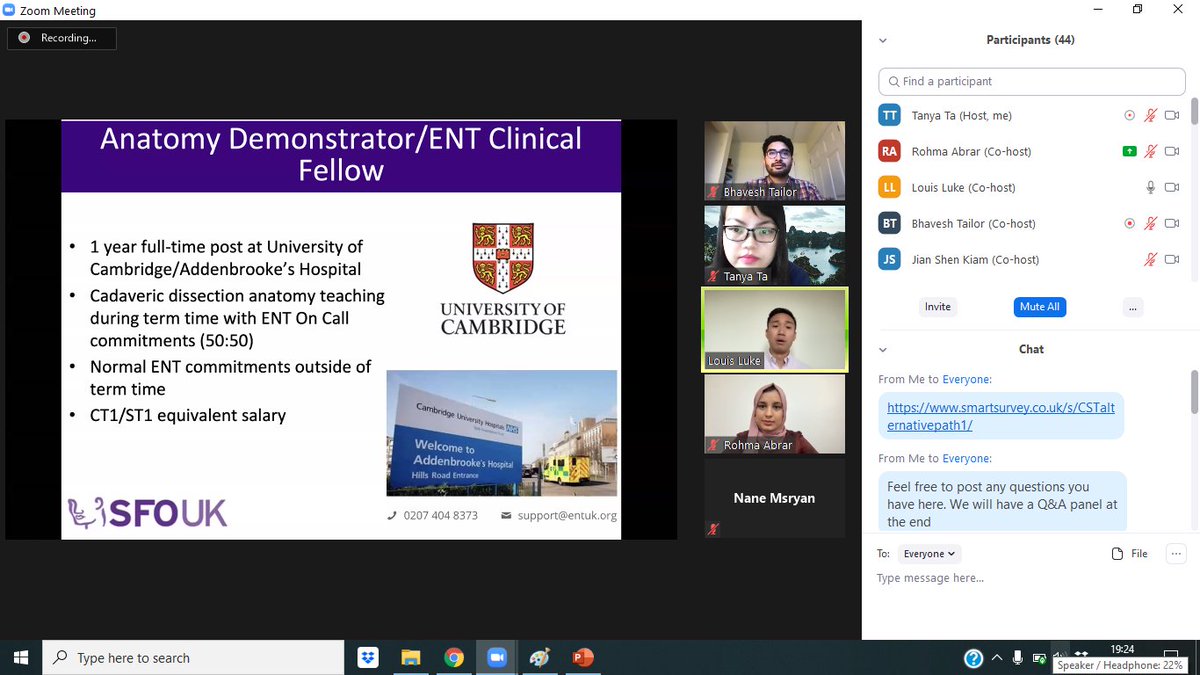Unmute Bhavesh Tailor's microphone in participant list
This screenshot has height=675, width=1200.
[x=1151, y=224]
